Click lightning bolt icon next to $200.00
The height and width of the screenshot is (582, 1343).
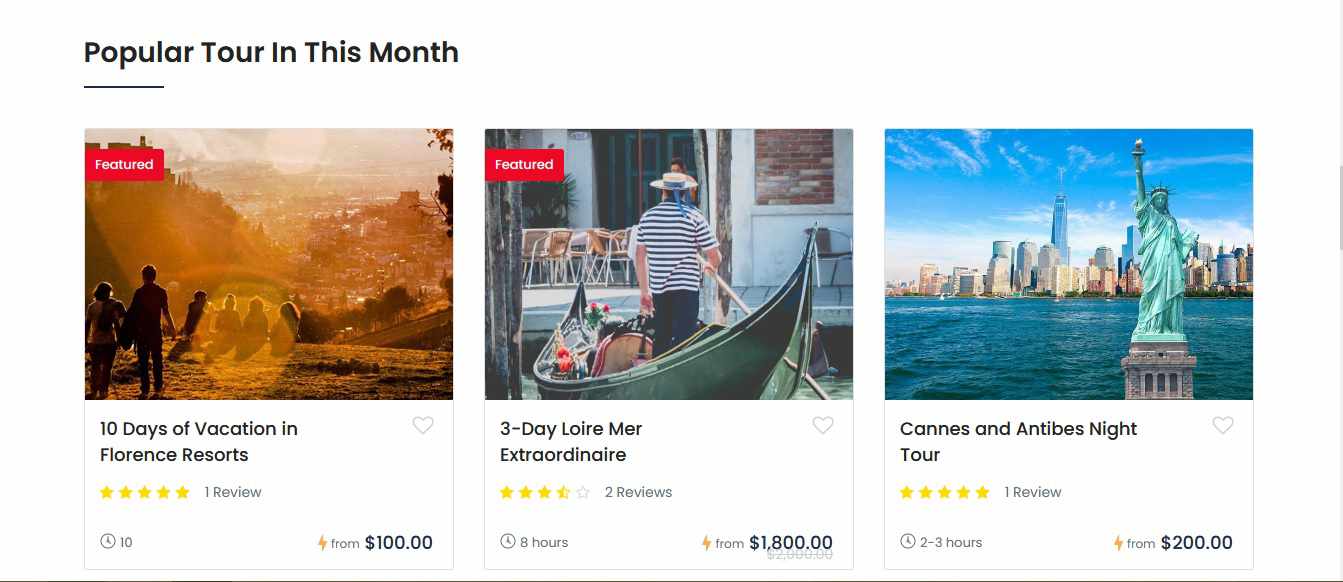click(x=1118, y=543)
